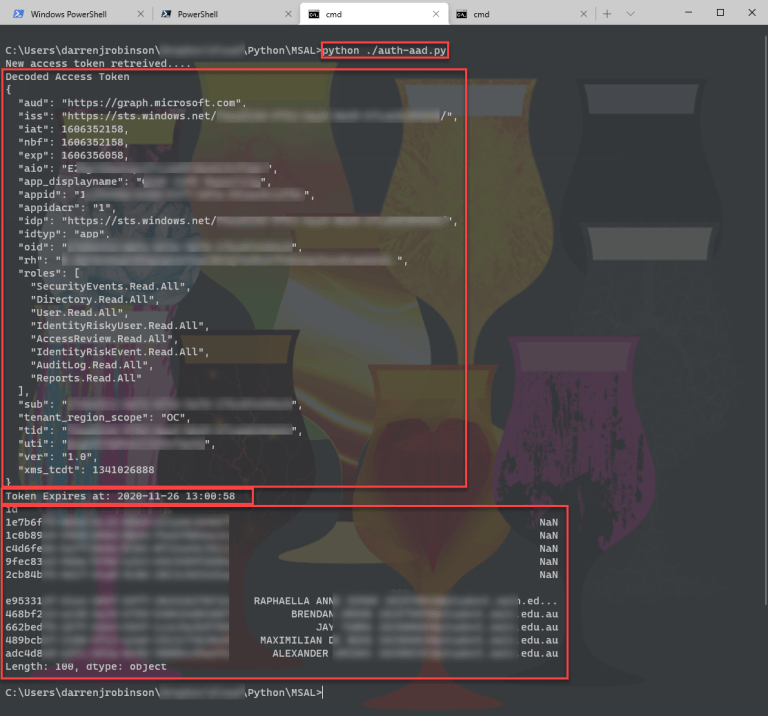Image resolution: width=768 pixels, height=716 pixels.
Task: Click the SecurityEvents.Read.All role
Action: pos(110,286)
